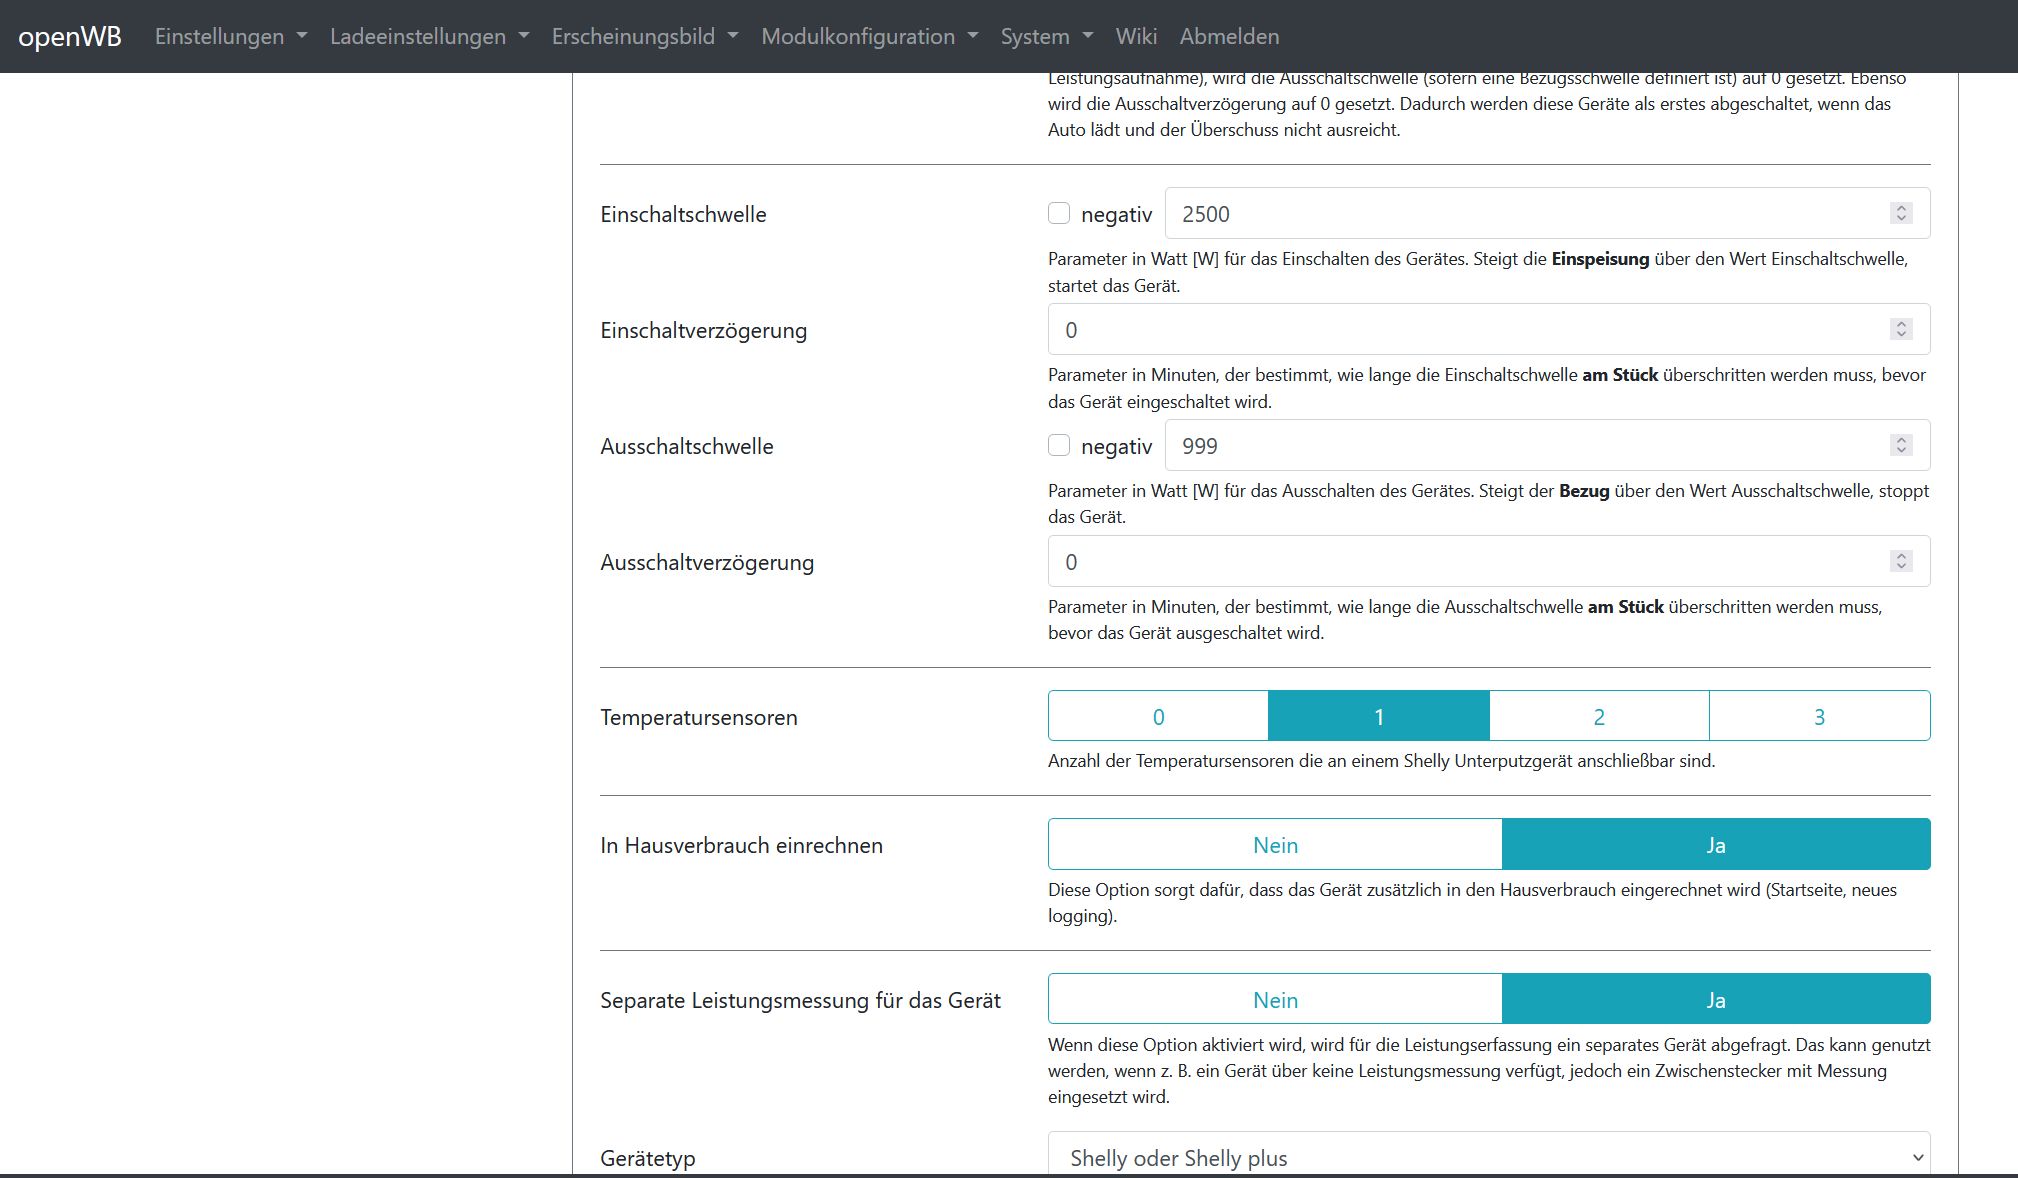2018x1178 pixels.
Task: Open the Gerätetyp dropdown
Action: click(x=1488, y=1157)
